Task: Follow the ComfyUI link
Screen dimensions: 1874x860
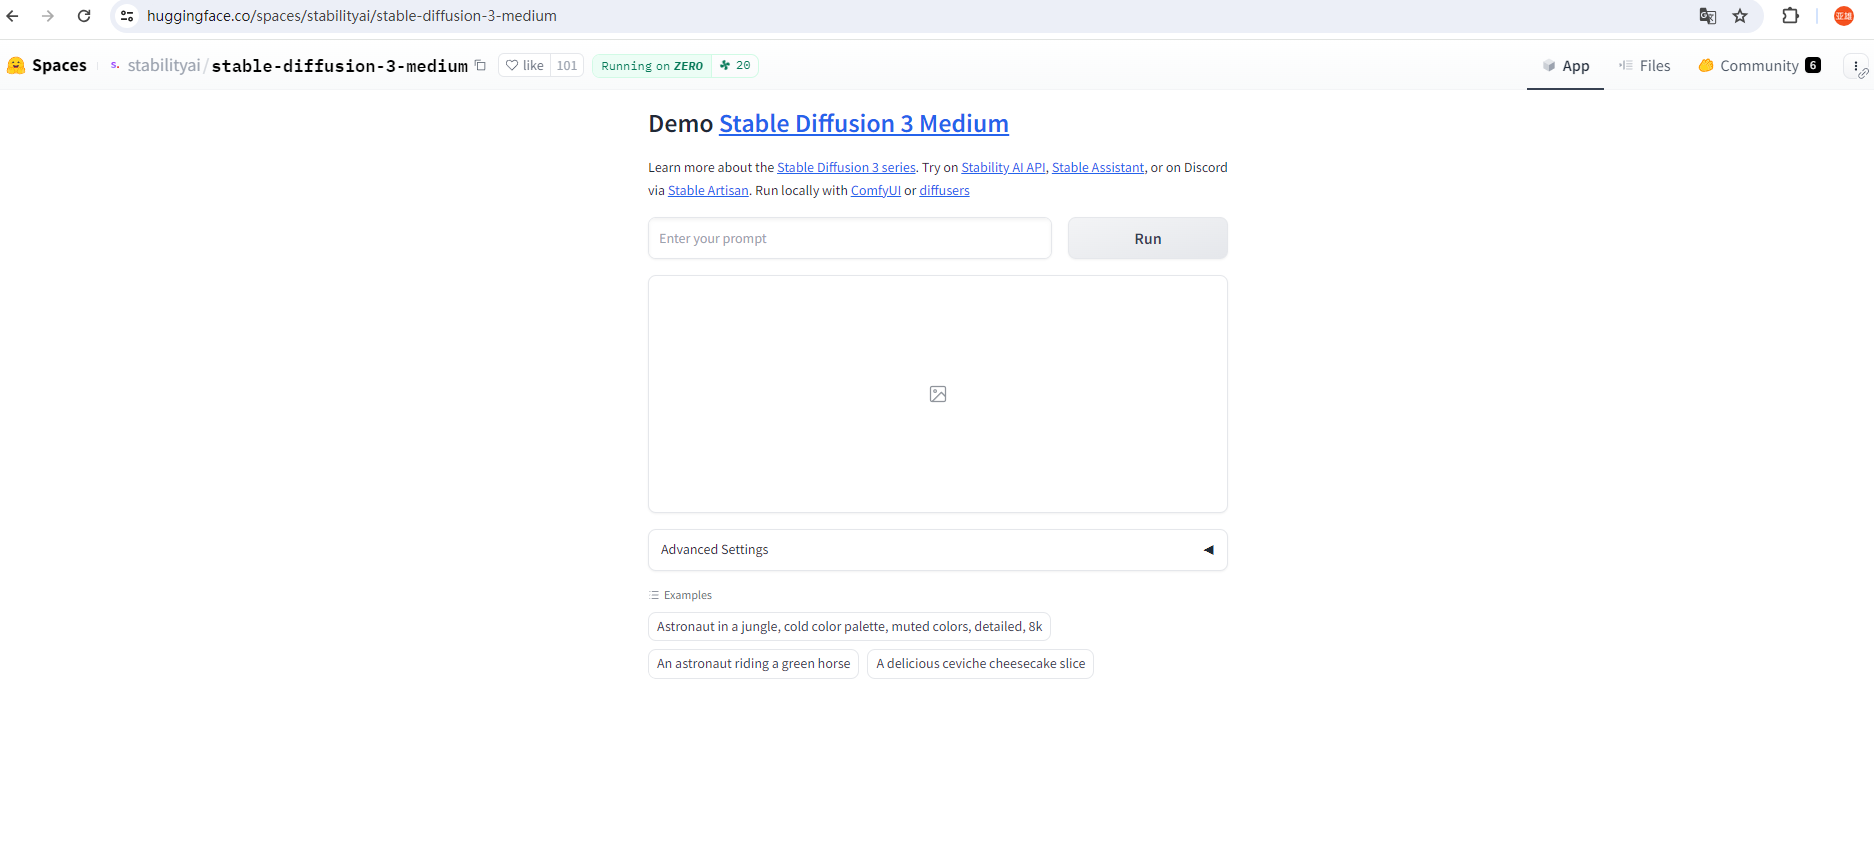Action: (875, 191)
